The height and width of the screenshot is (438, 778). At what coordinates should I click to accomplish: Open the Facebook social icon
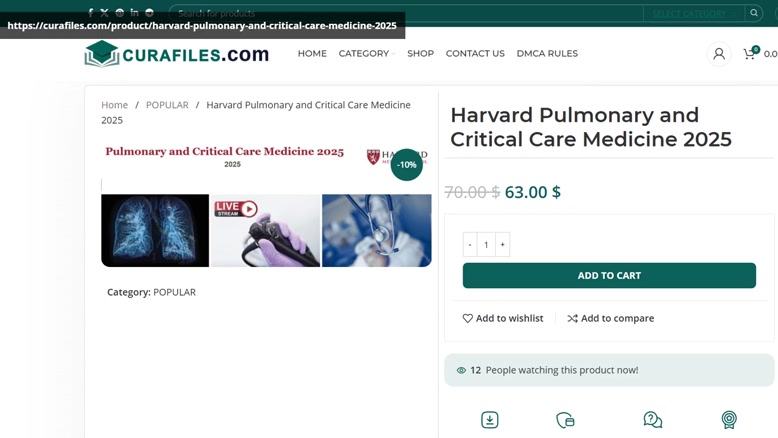tap(90, 13)
